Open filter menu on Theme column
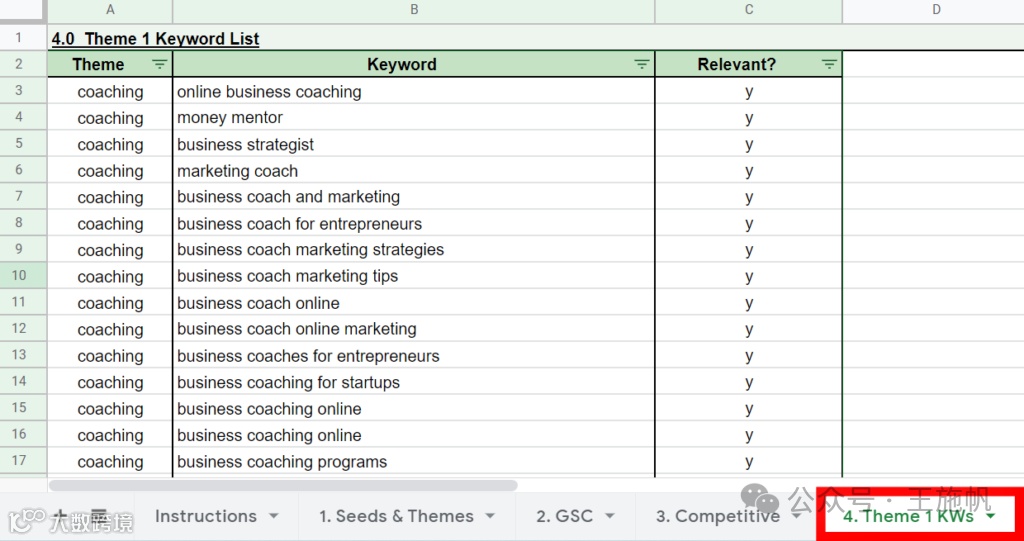 160,64
